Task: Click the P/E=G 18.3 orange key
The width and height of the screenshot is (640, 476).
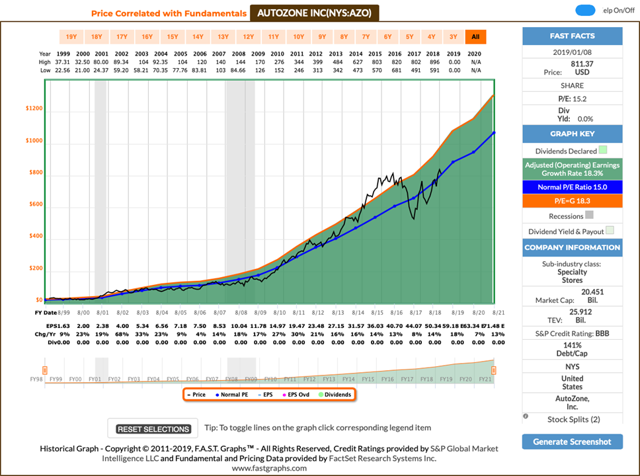Action: pyautogui.click(x=572, y=201)
